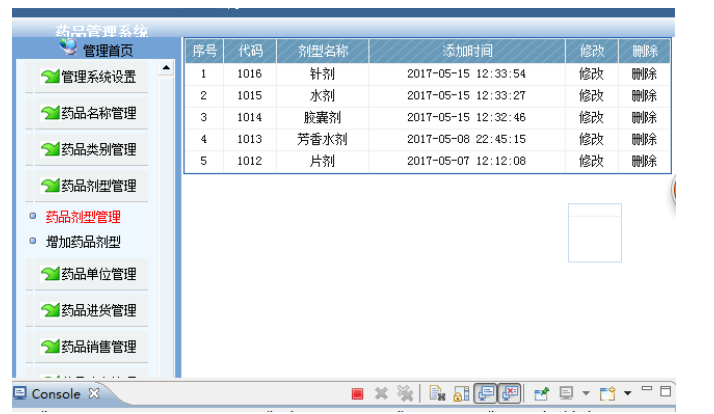
Task: Clear the Console output
Action: tap(438, 394)
